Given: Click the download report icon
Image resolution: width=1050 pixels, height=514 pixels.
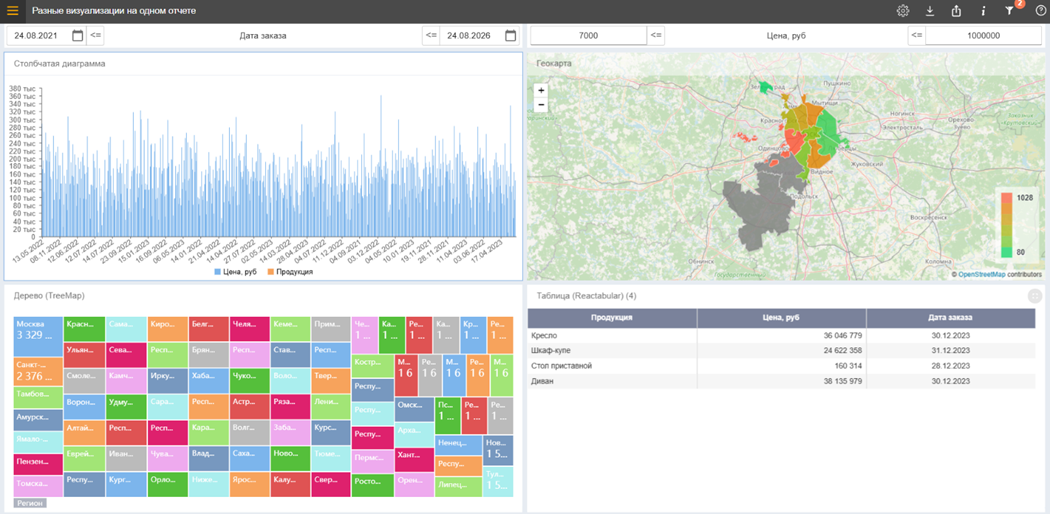Looking at the screenshot, I should [x=929, y=11].
